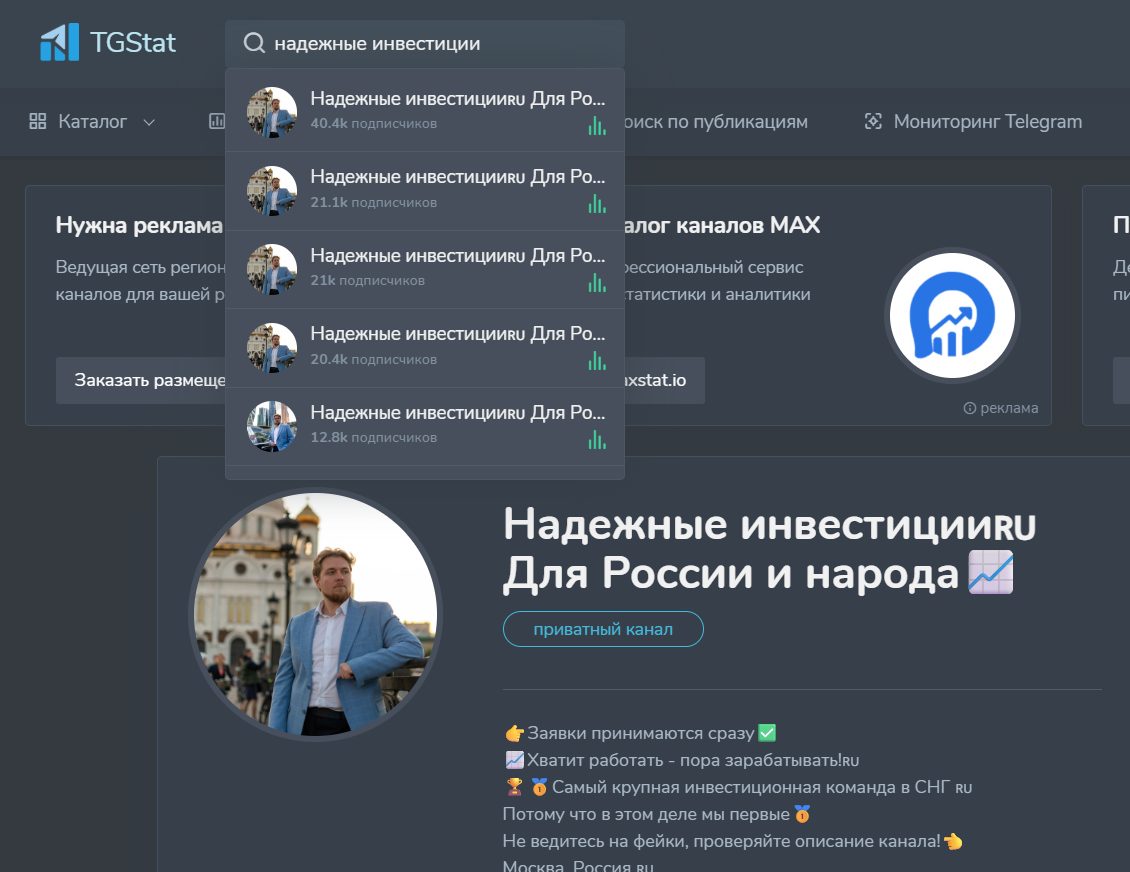Click stats bar icon of 20.4k result

pos(597,361)
